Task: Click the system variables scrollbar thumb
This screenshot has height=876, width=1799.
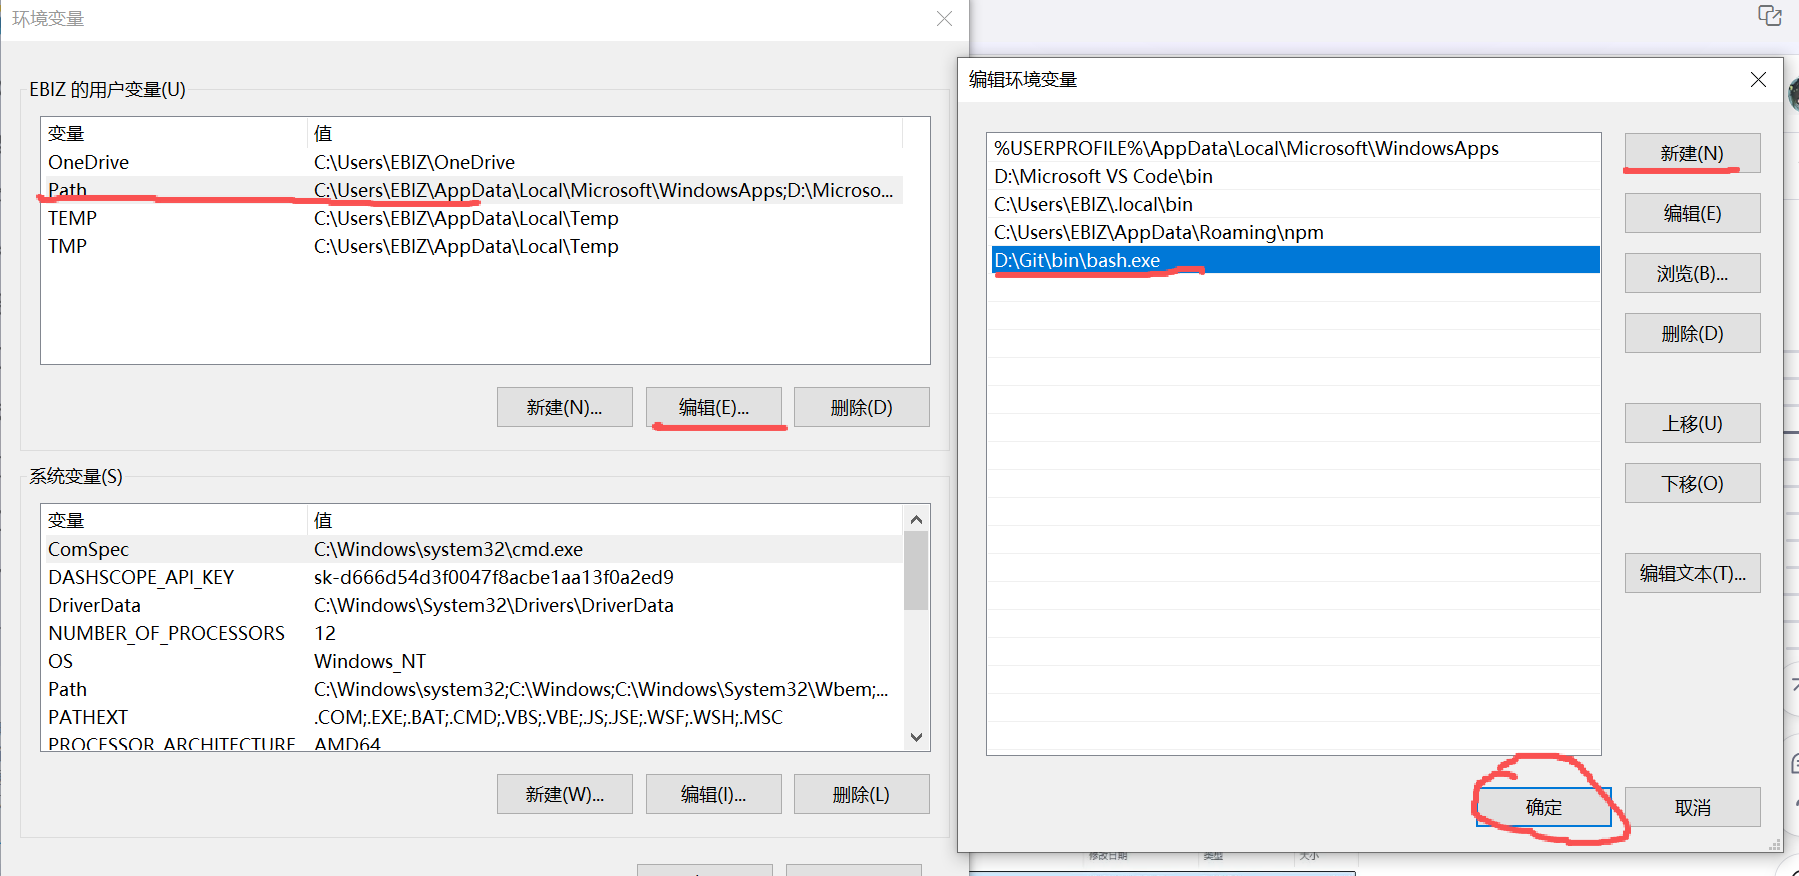Action: click(916, 571)
